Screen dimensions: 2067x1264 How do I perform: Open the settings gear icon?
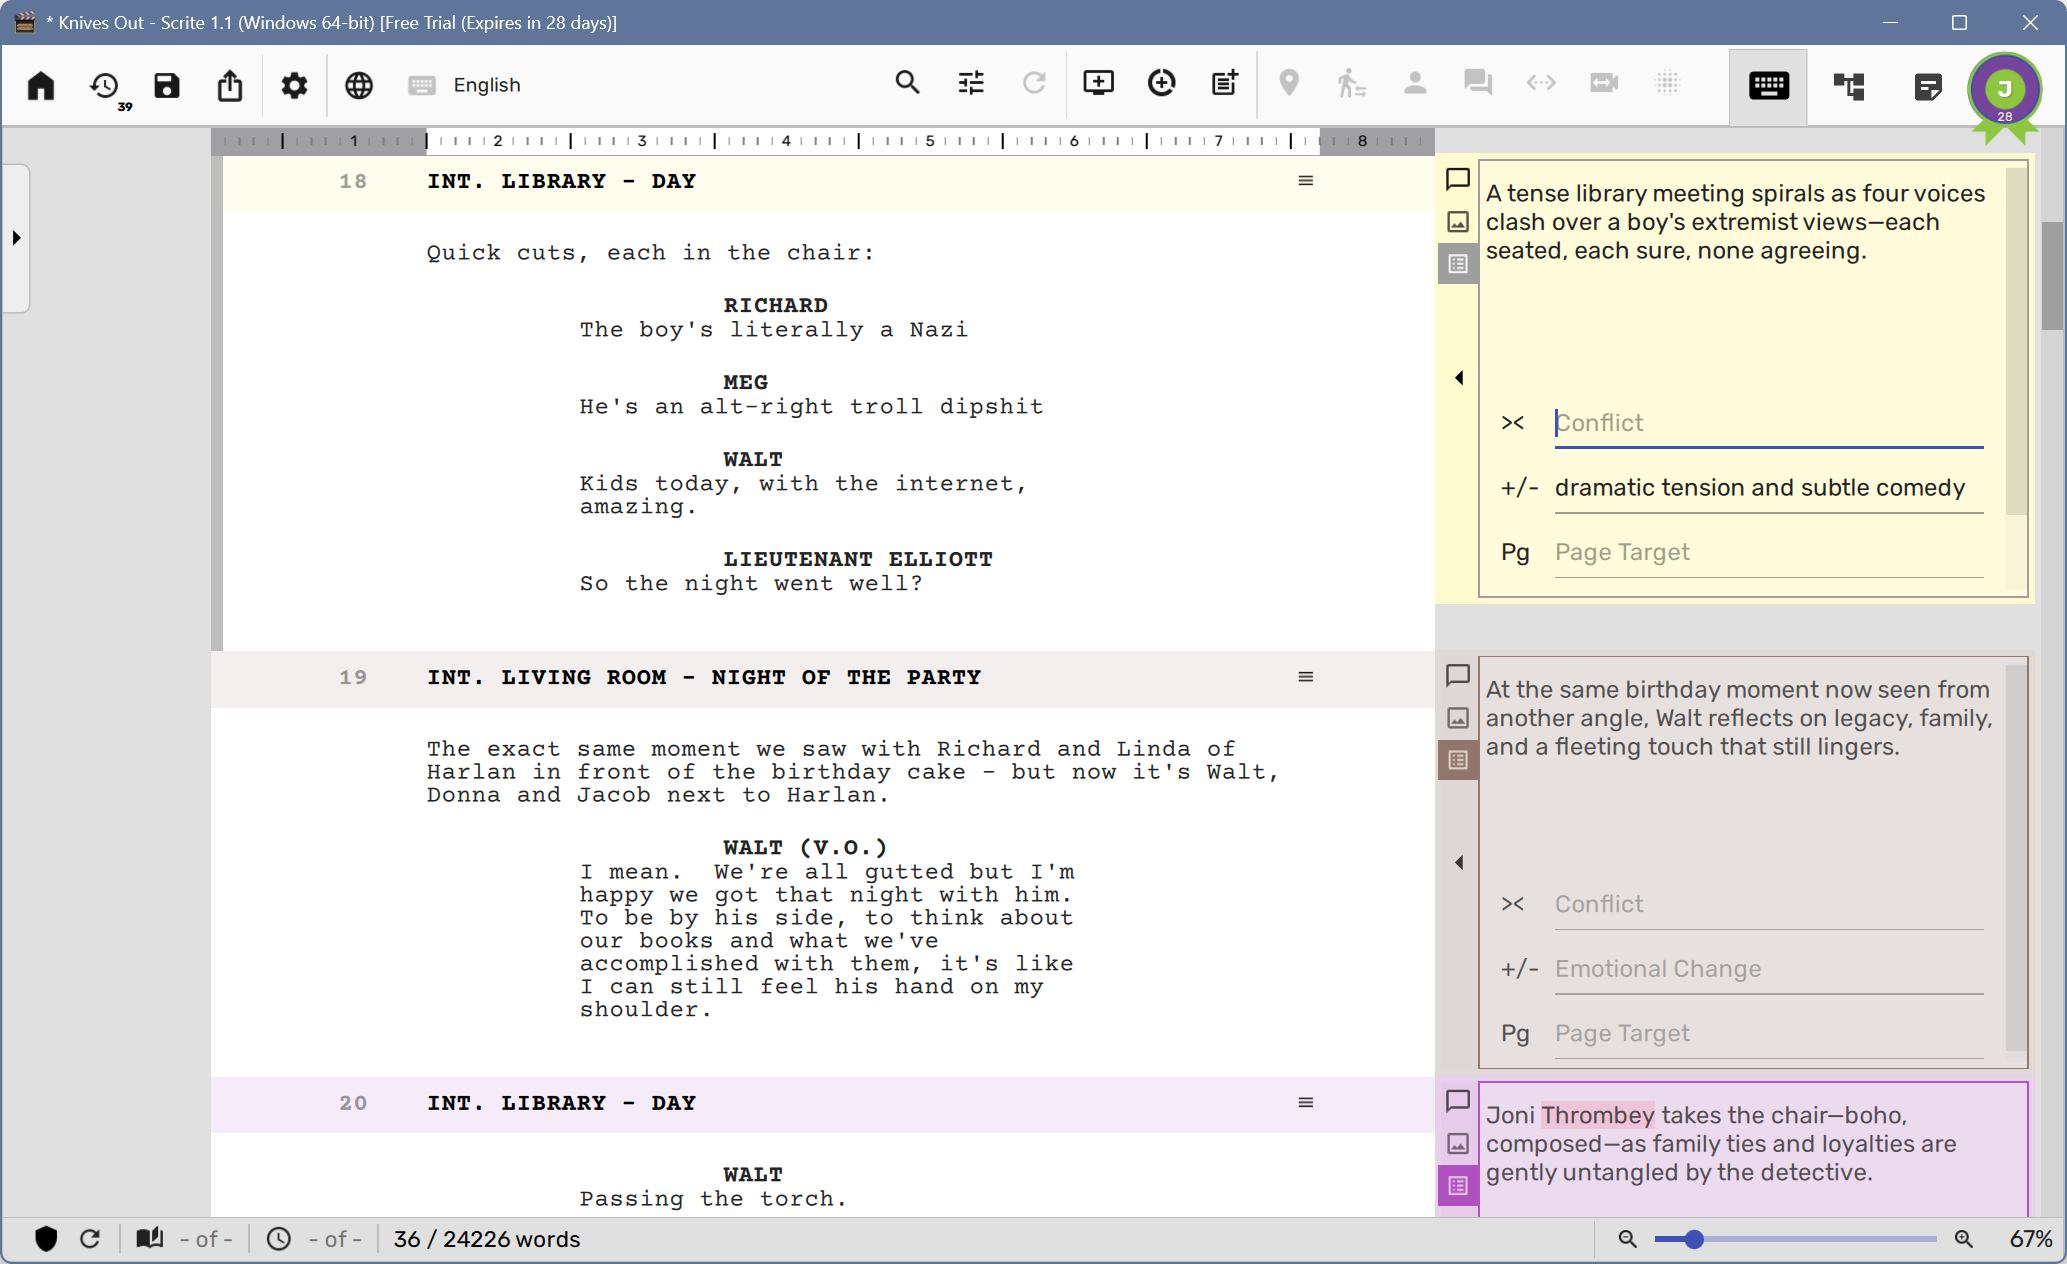(294, 85)
